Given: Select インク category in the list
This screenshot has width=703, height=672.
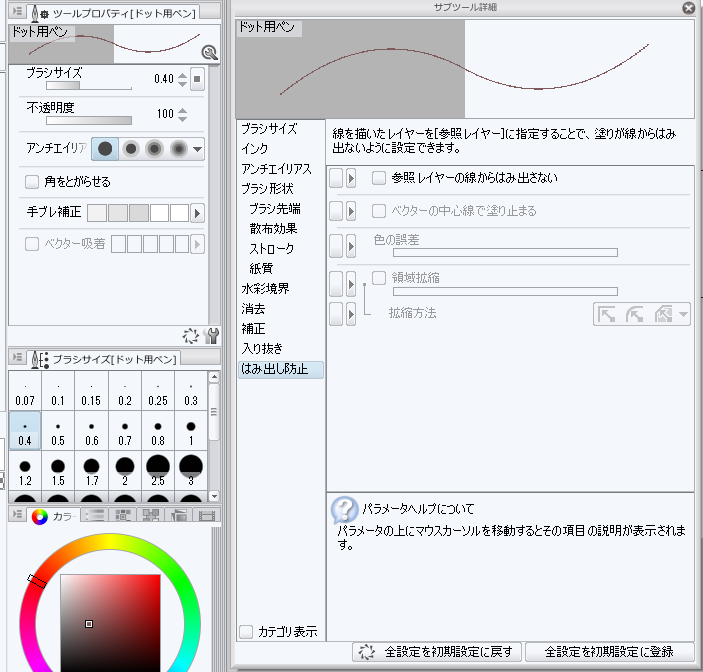Looking at the screenshot, I should coord(255,149).
